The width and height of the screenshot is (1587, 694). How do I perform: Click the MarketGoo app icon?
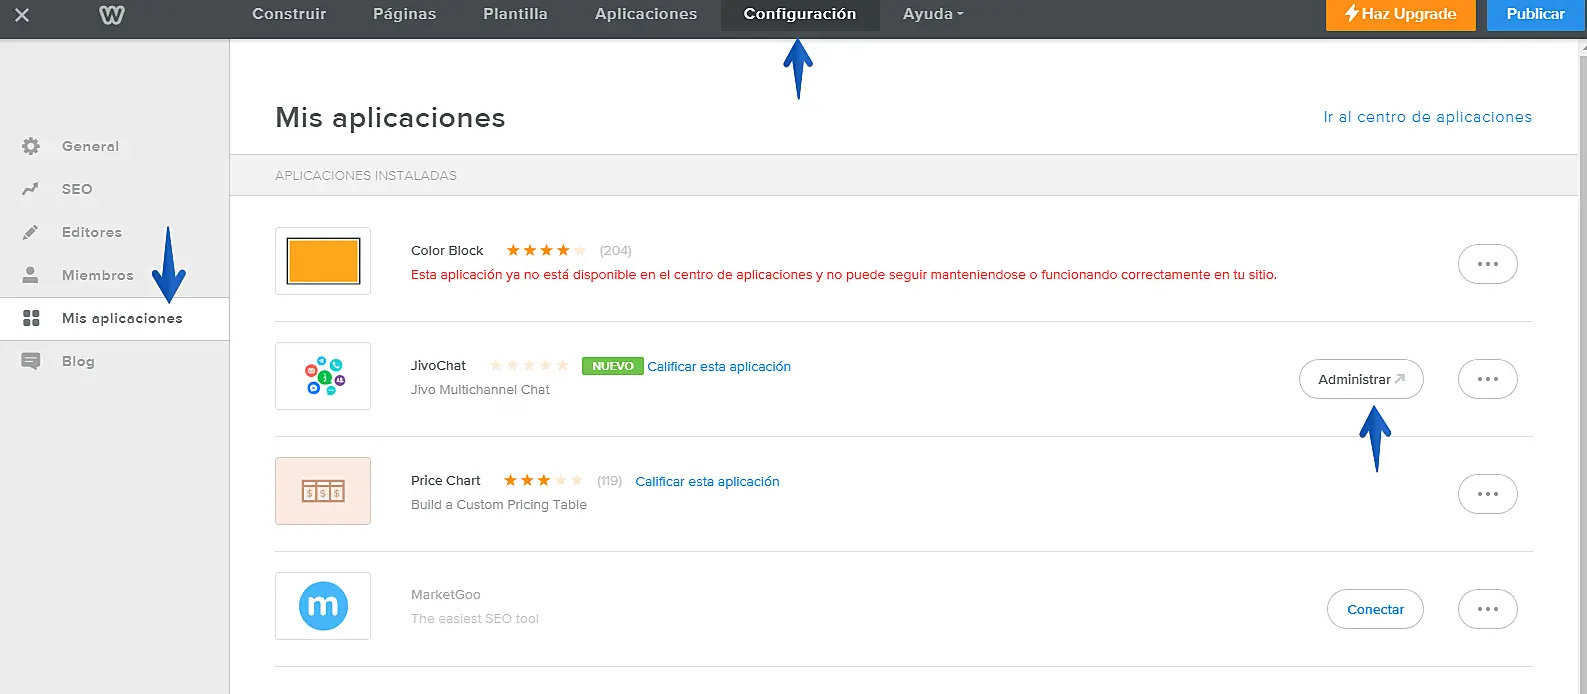pyautogui.click(x=323, y=606)
